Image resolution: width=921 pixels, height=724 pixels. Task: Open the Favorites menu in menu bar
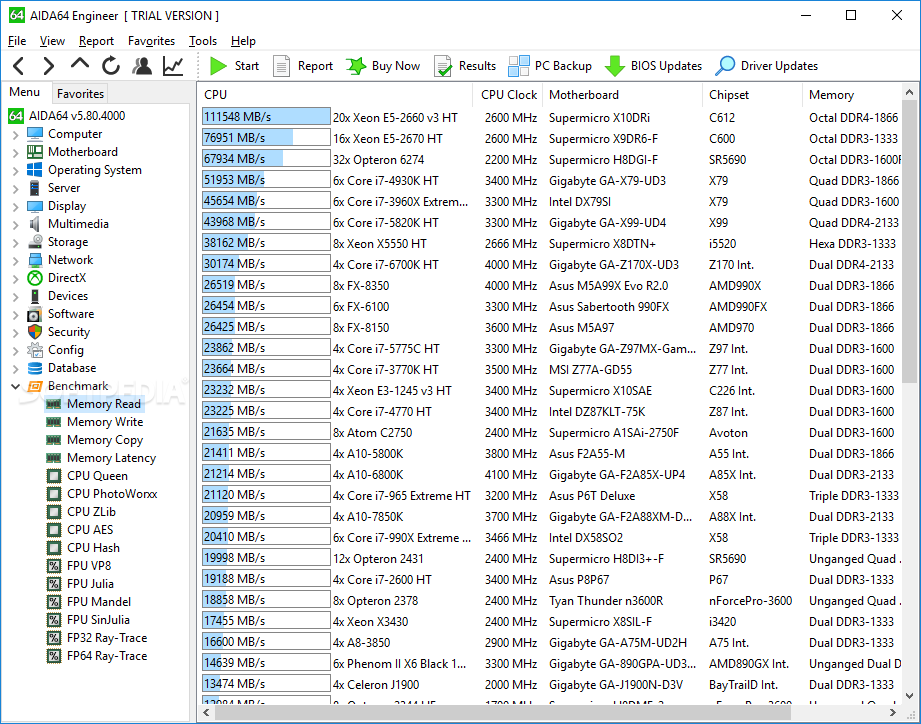[152, 41]
